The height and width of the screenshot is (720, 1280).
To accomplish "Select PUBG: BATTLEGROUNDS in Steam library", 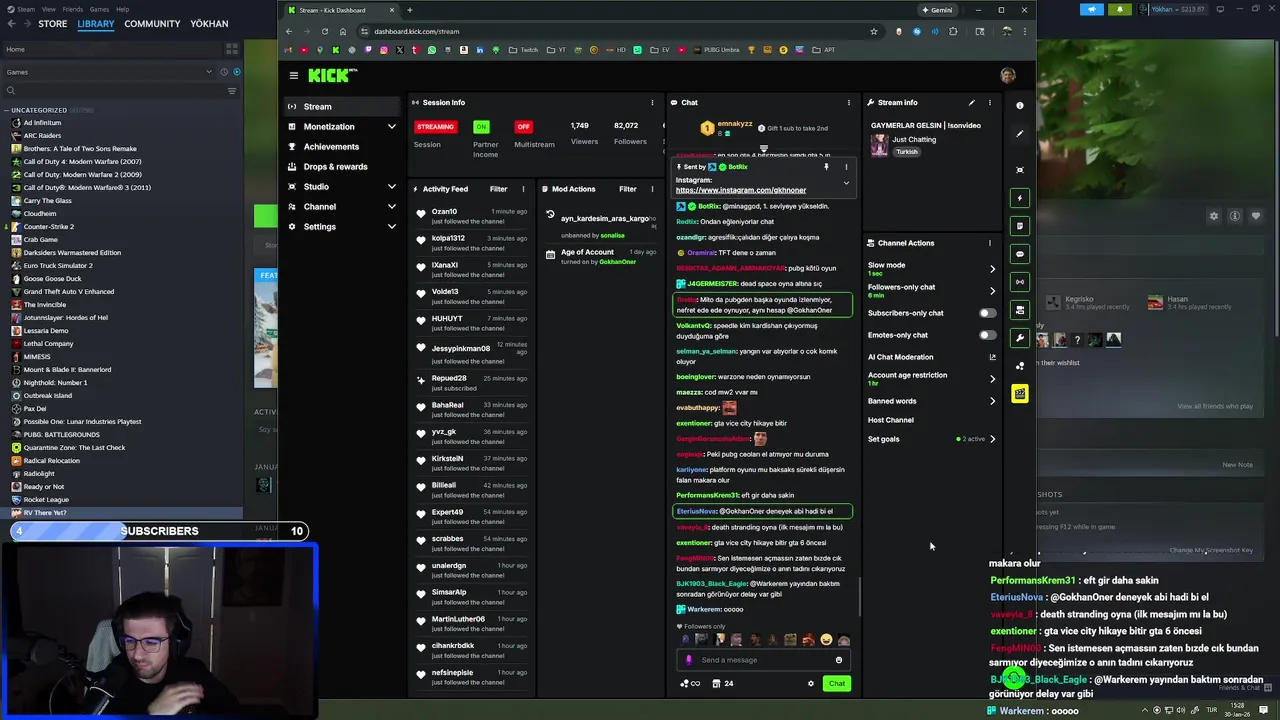I will tap(61, 435).
